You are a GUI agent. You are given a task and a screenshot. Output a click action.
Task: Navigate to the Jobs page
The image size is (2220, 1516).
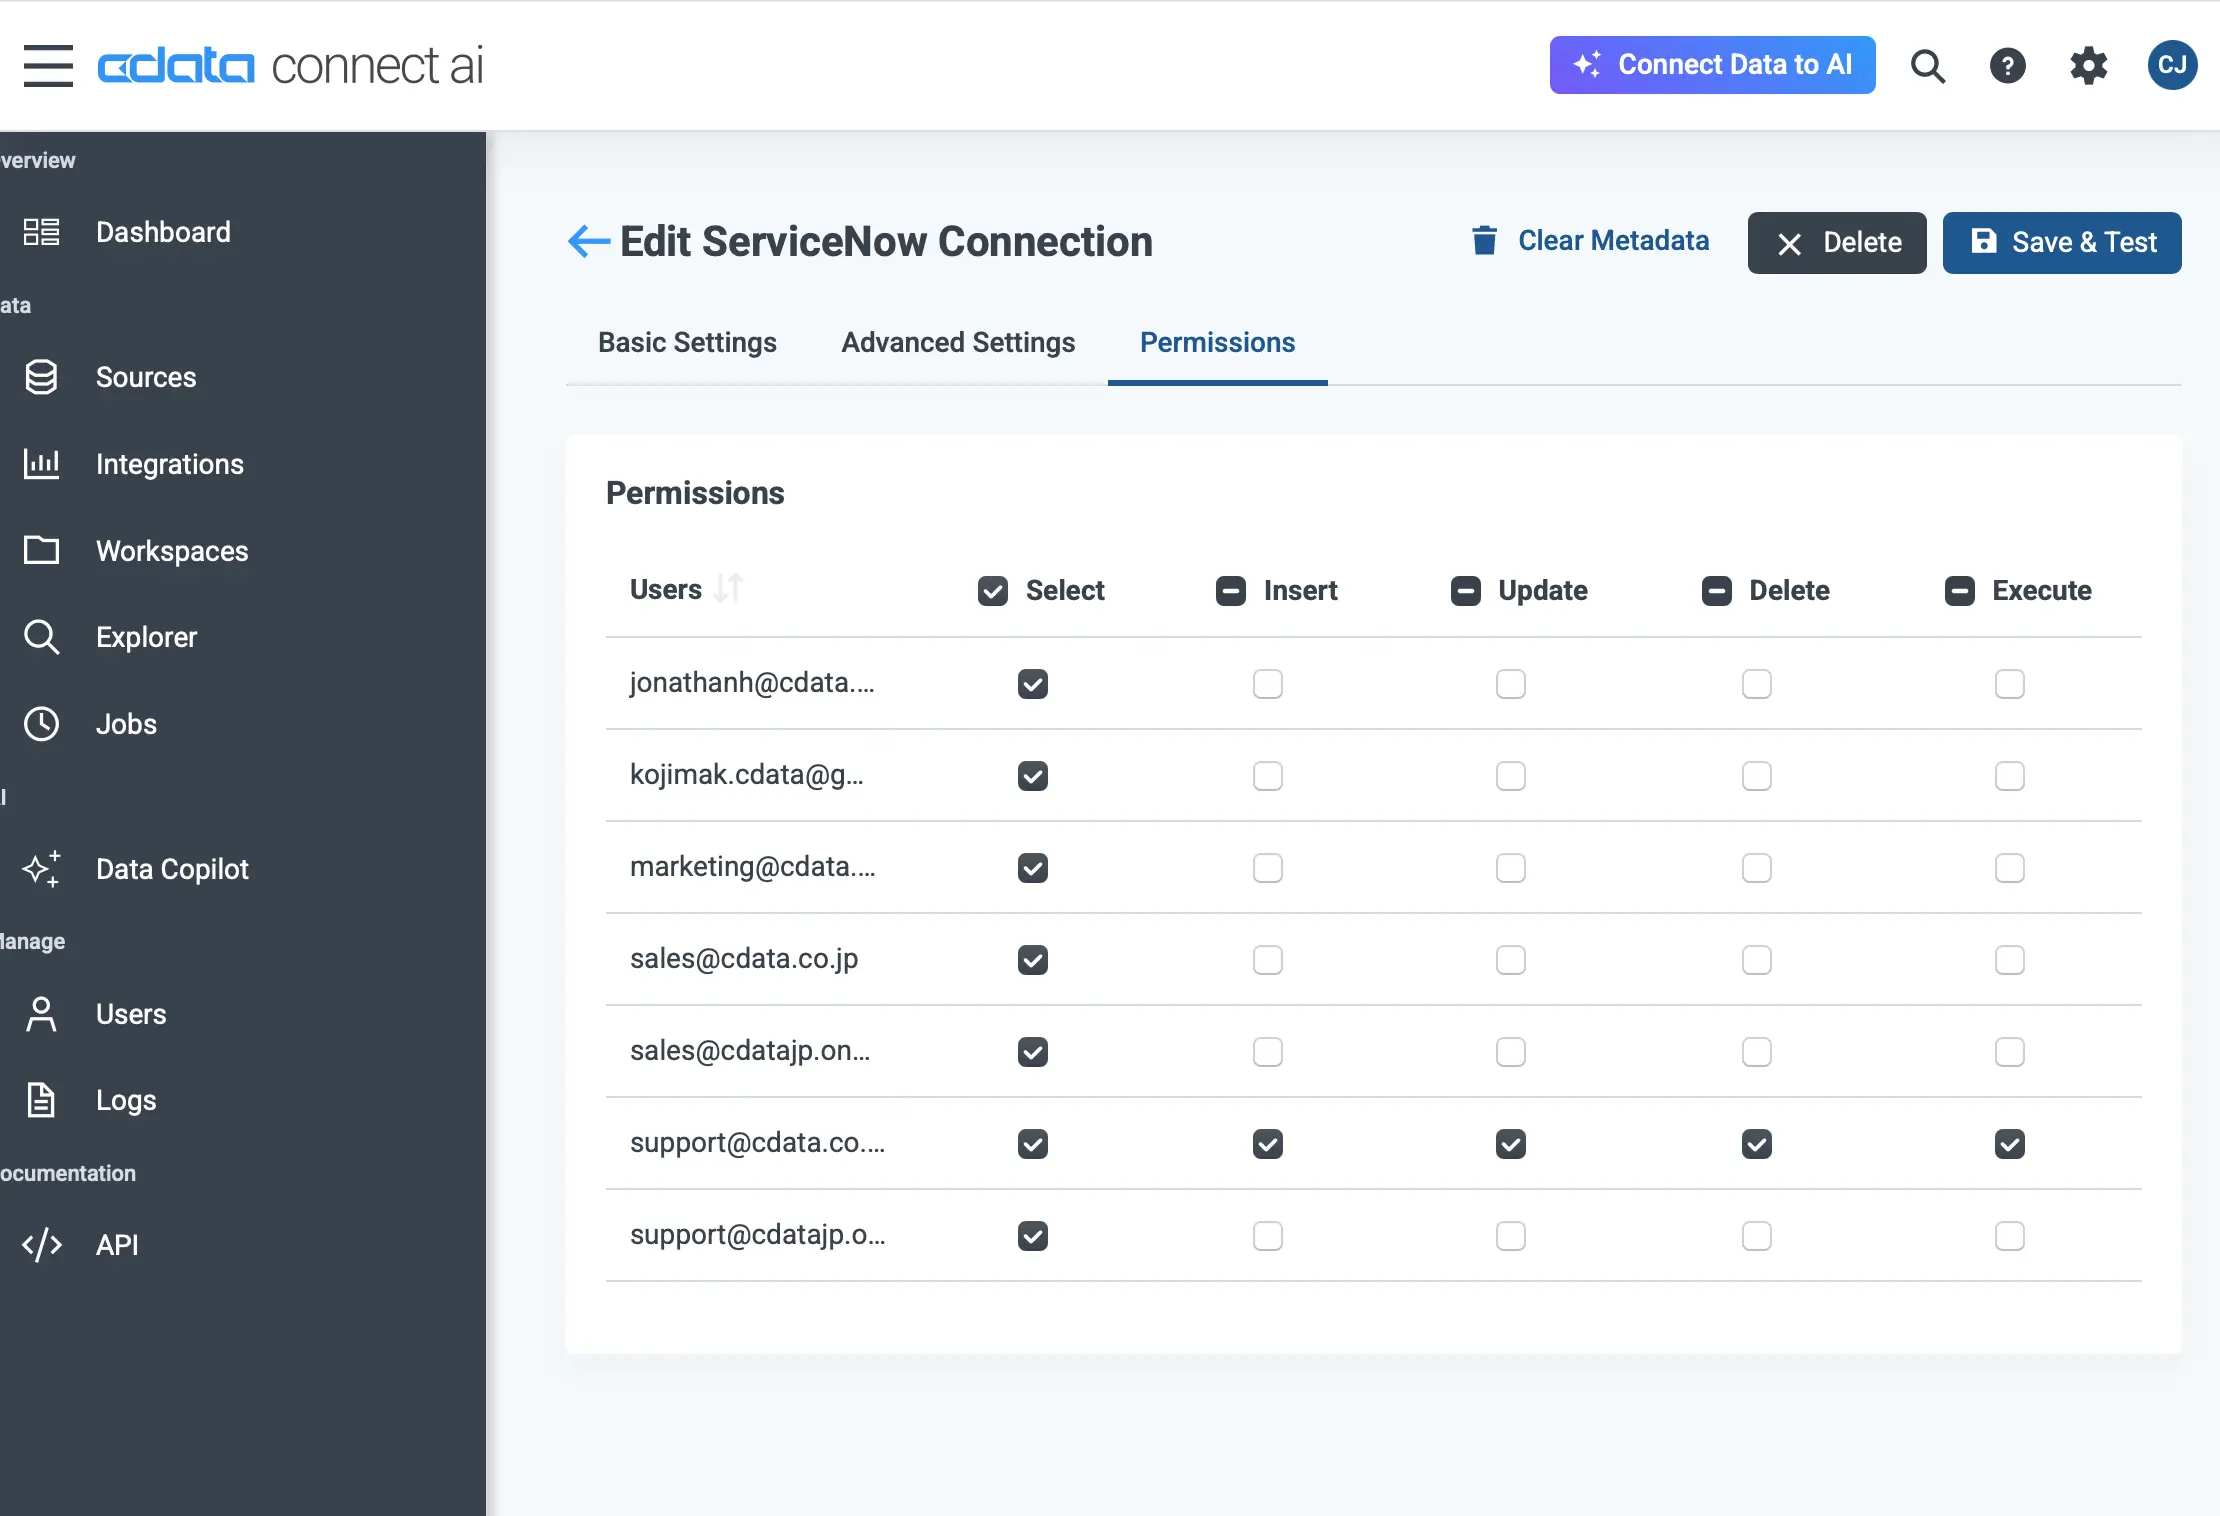[x=126, y=724]
